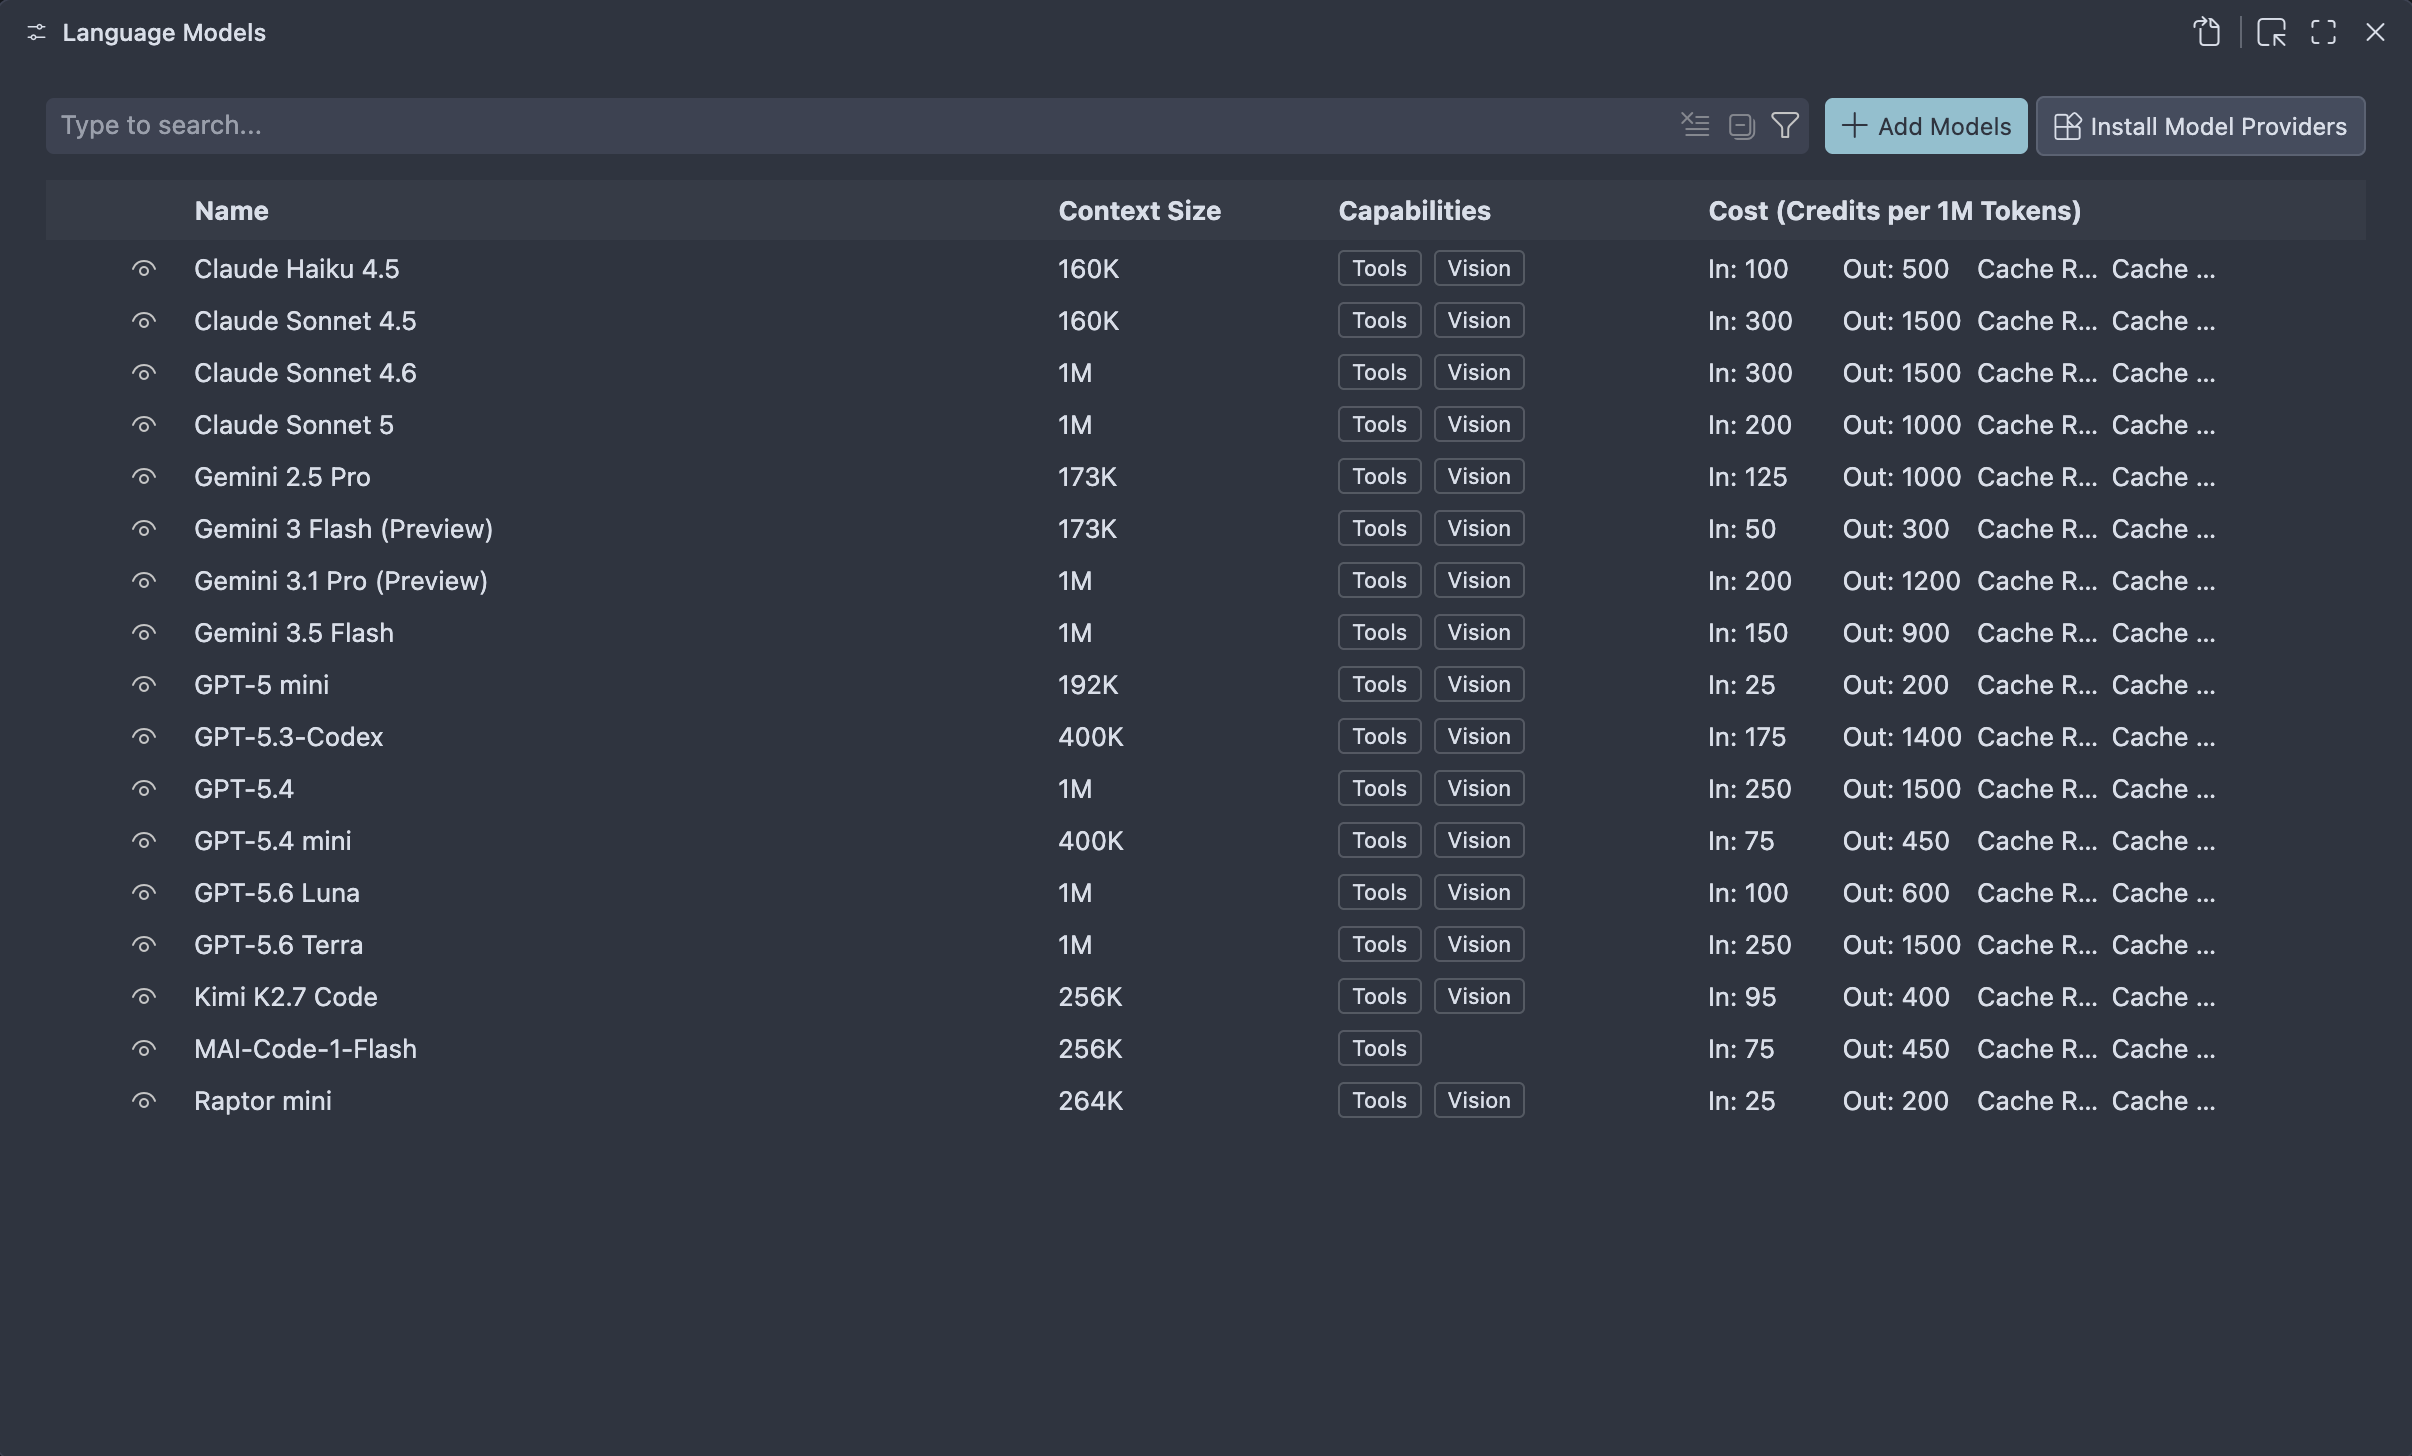2412x1456 pixels.
Task: Close the Language Models panel
Action: 2375,32
